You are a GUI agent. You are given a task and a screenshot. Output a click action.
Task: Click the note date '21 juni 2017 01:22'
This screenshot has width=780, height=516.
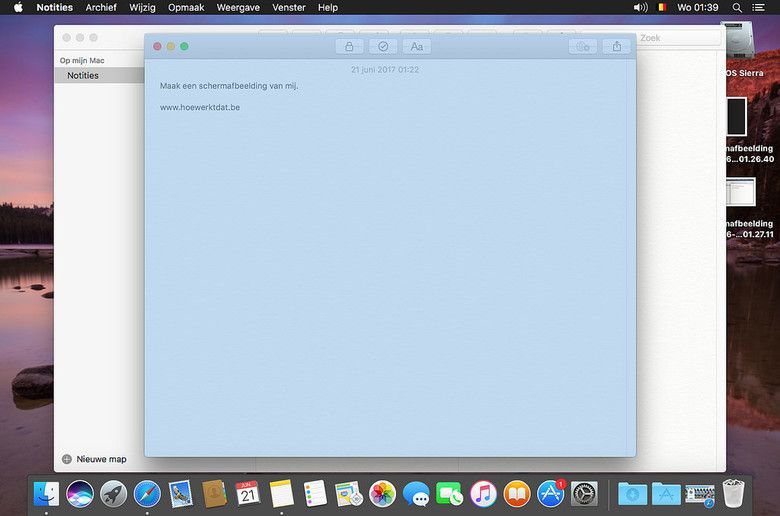pyautogui.click(x=385, y=70)
